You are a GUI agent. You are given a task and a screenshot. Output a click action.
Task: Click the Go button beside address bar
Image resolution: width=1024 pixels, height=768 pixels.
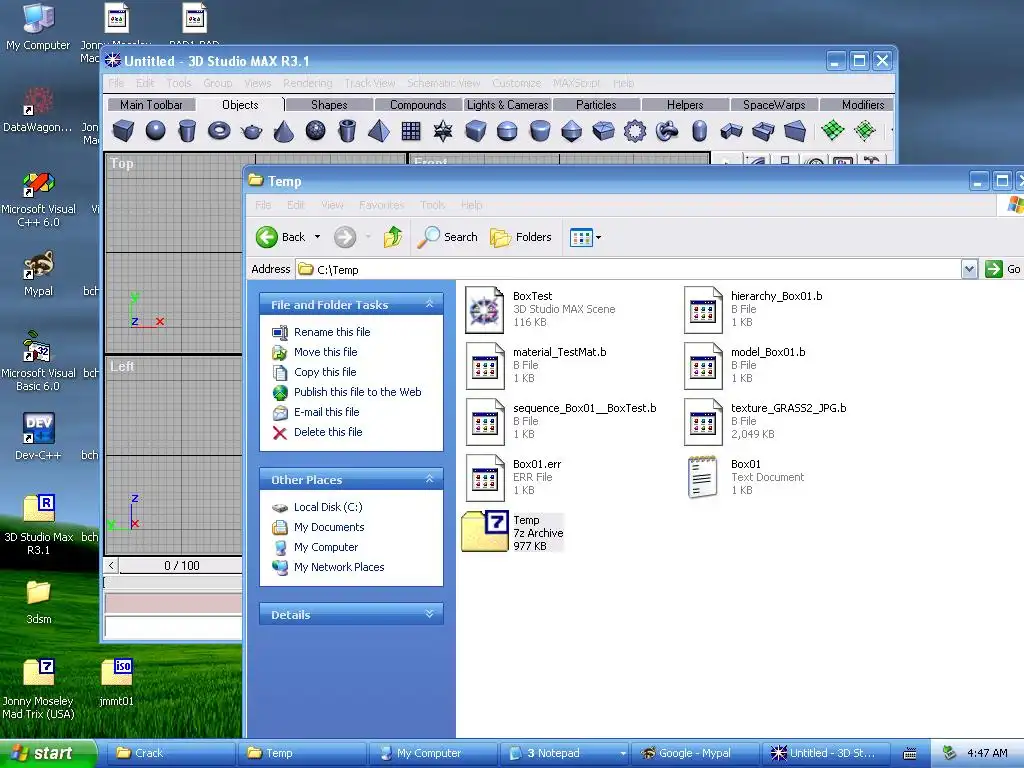click(1004, 268)
